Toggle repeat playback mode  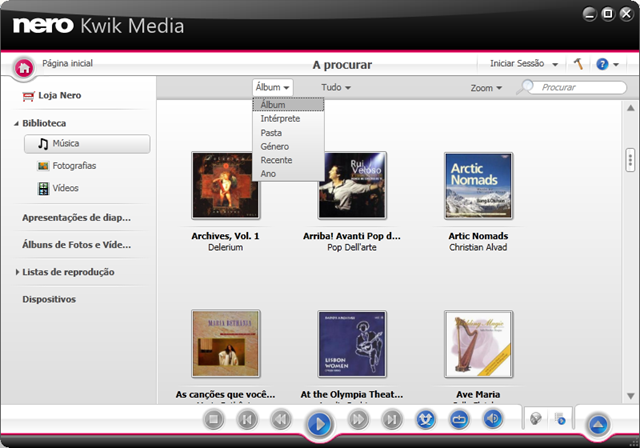(459, 420)
